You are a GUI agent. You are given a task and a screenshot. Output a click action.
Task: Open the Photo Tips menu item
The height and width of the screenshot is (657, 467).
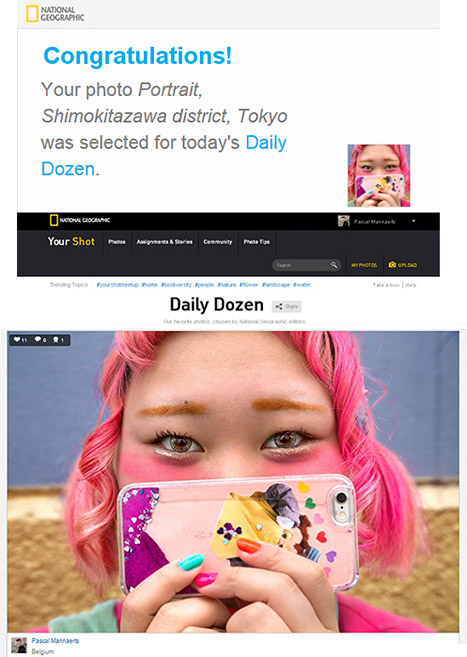257,242
